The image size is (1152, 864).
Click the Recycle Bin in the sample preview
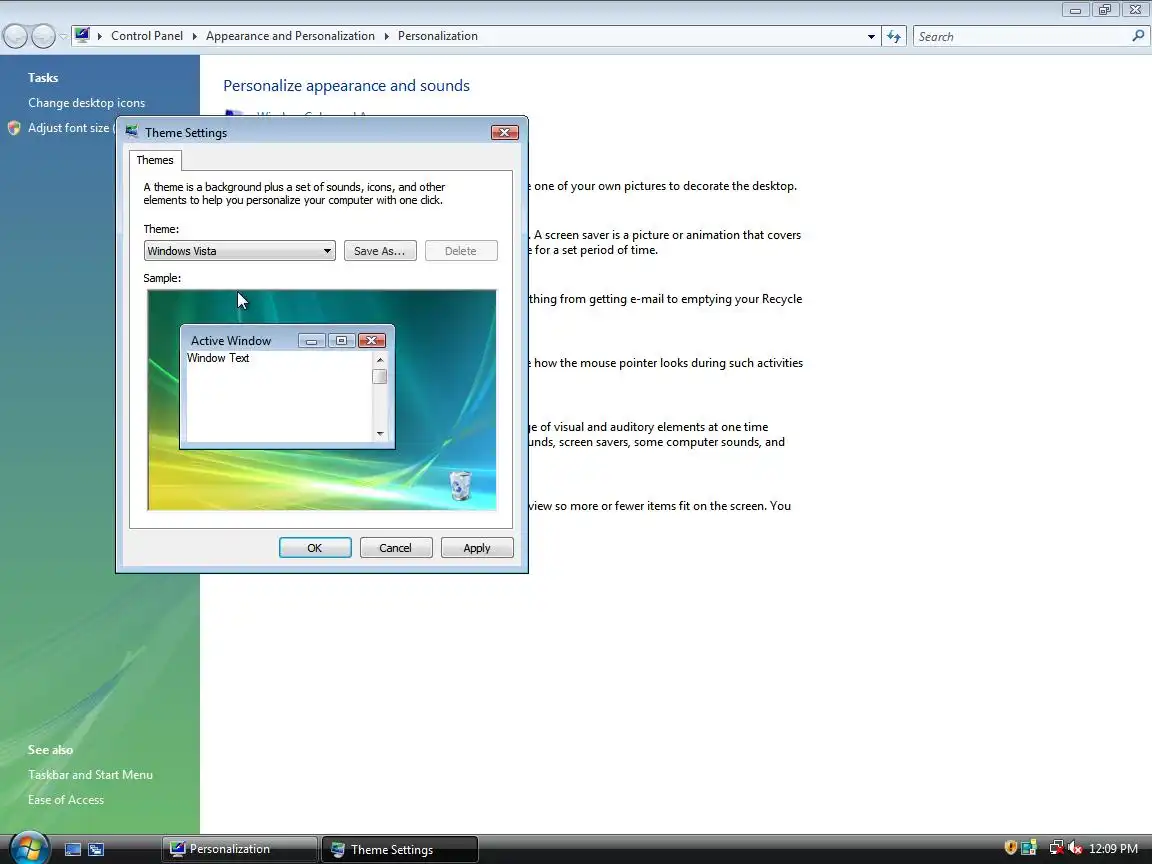point(460,485)
